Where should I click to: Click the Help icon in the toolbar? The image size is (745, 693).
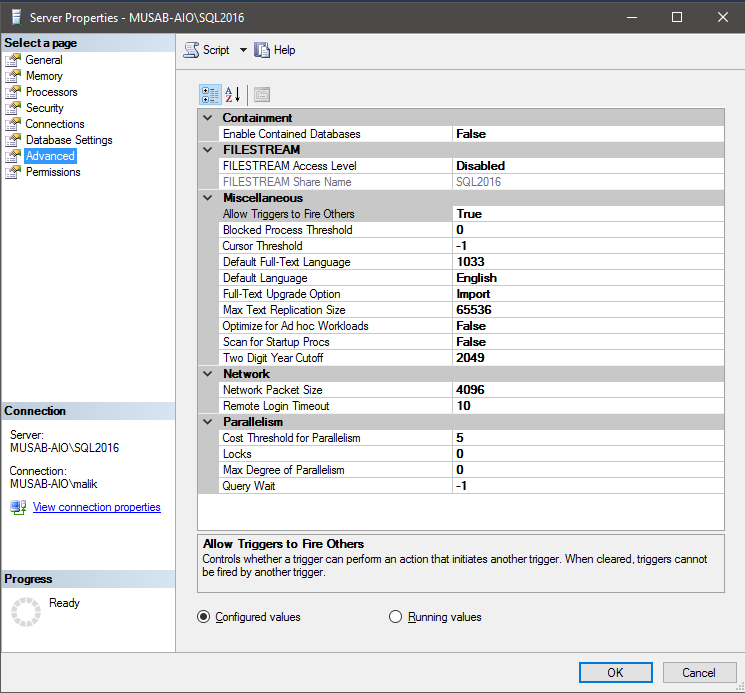click(x=263, y=50)
